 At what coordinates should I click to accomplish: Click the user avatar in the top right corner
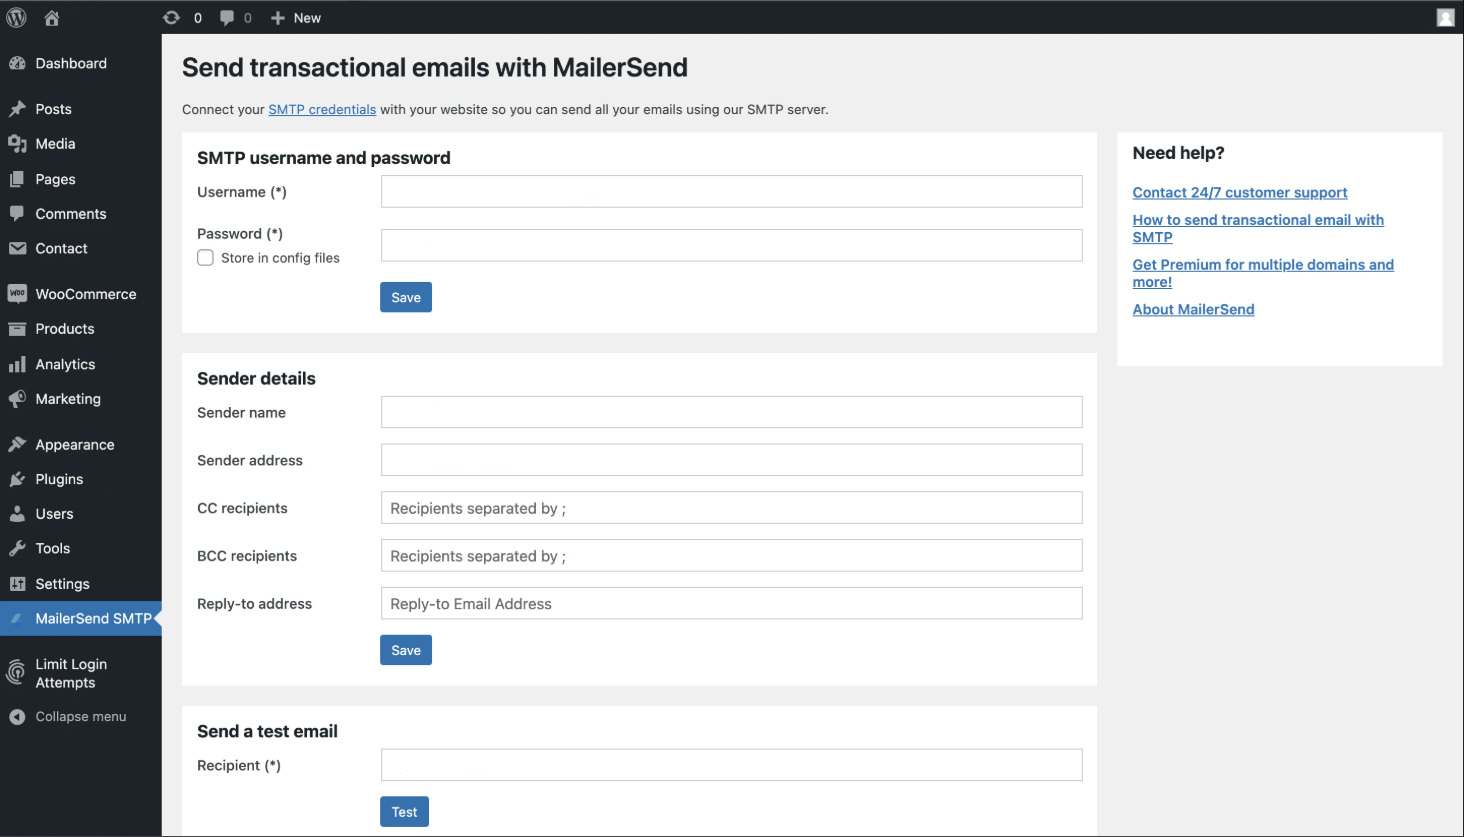click(x=1445, y=17)
